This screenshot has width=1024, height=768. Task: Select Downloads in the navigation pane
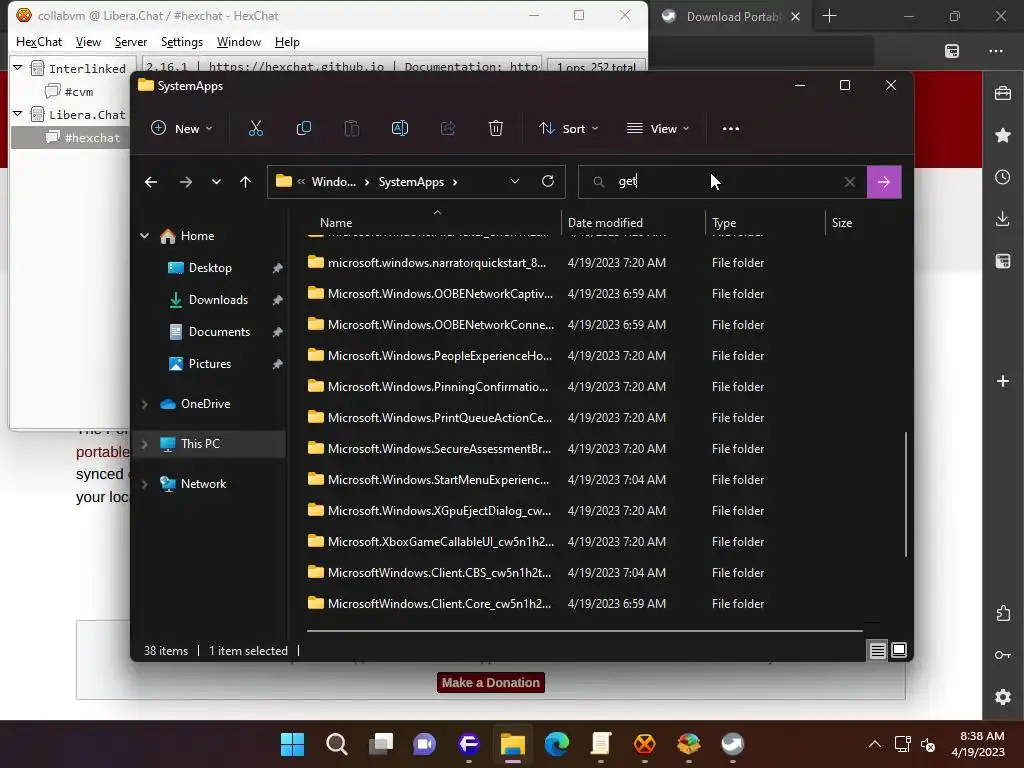point(218,300)
